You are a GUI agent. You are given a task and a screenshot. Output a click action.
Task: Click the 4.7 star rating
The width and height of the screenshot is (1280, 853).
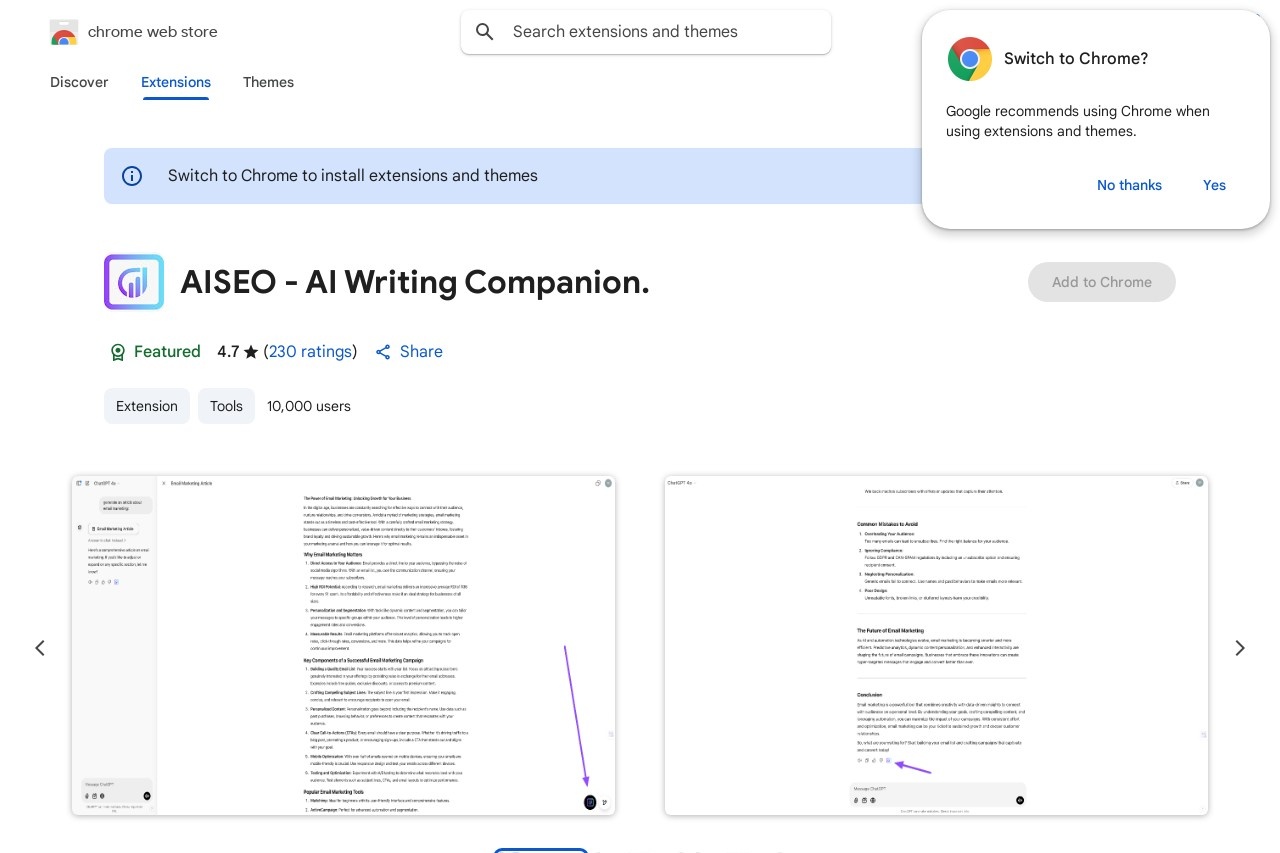[x=238, y=352]
